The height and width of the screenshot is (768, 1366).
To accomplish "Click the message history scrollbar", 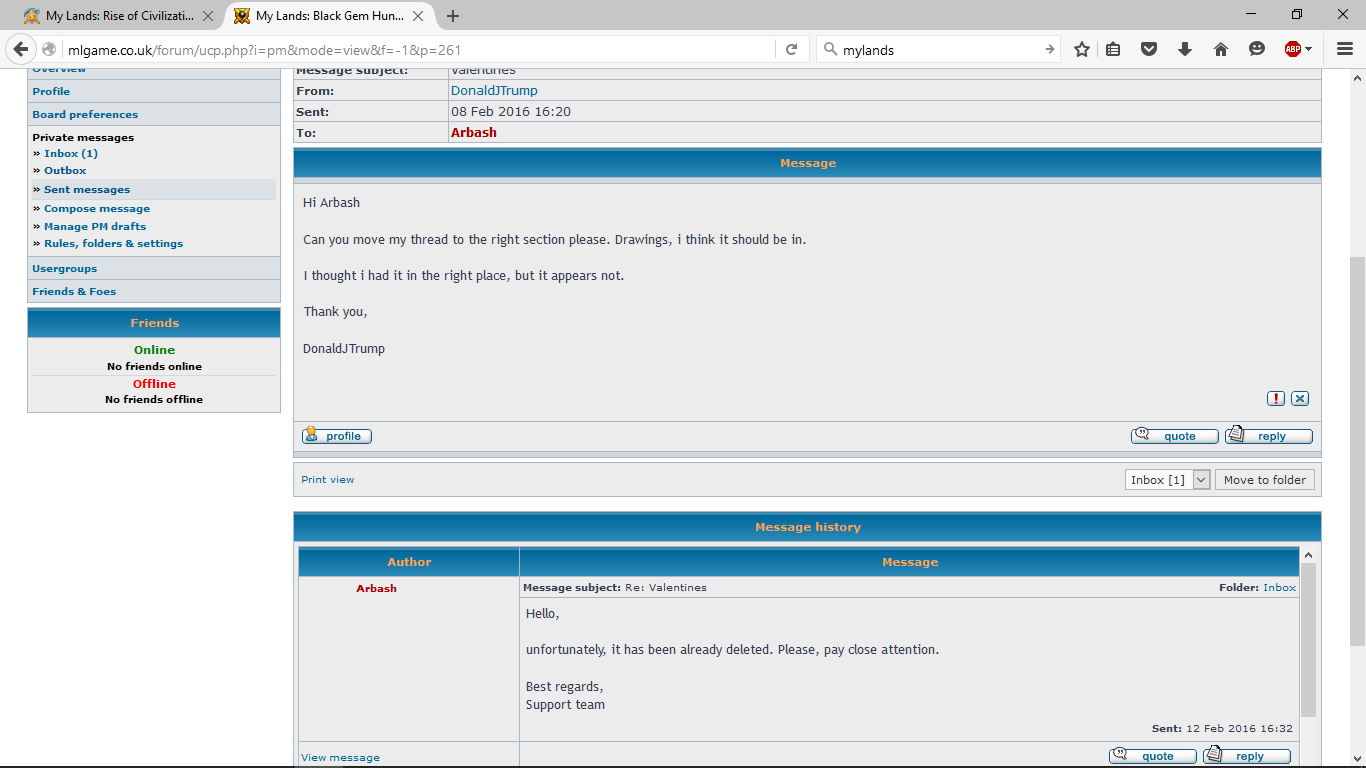I will pos(1308,640).
